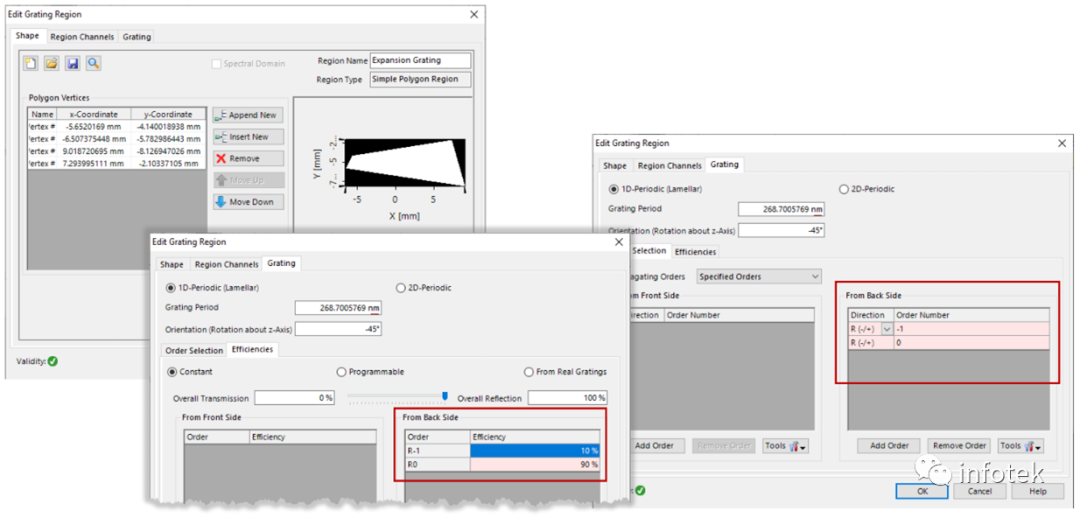Toggle the Spectral Domain checkbox
Viewport: 1080px width, 518px height.
point(216,63)
